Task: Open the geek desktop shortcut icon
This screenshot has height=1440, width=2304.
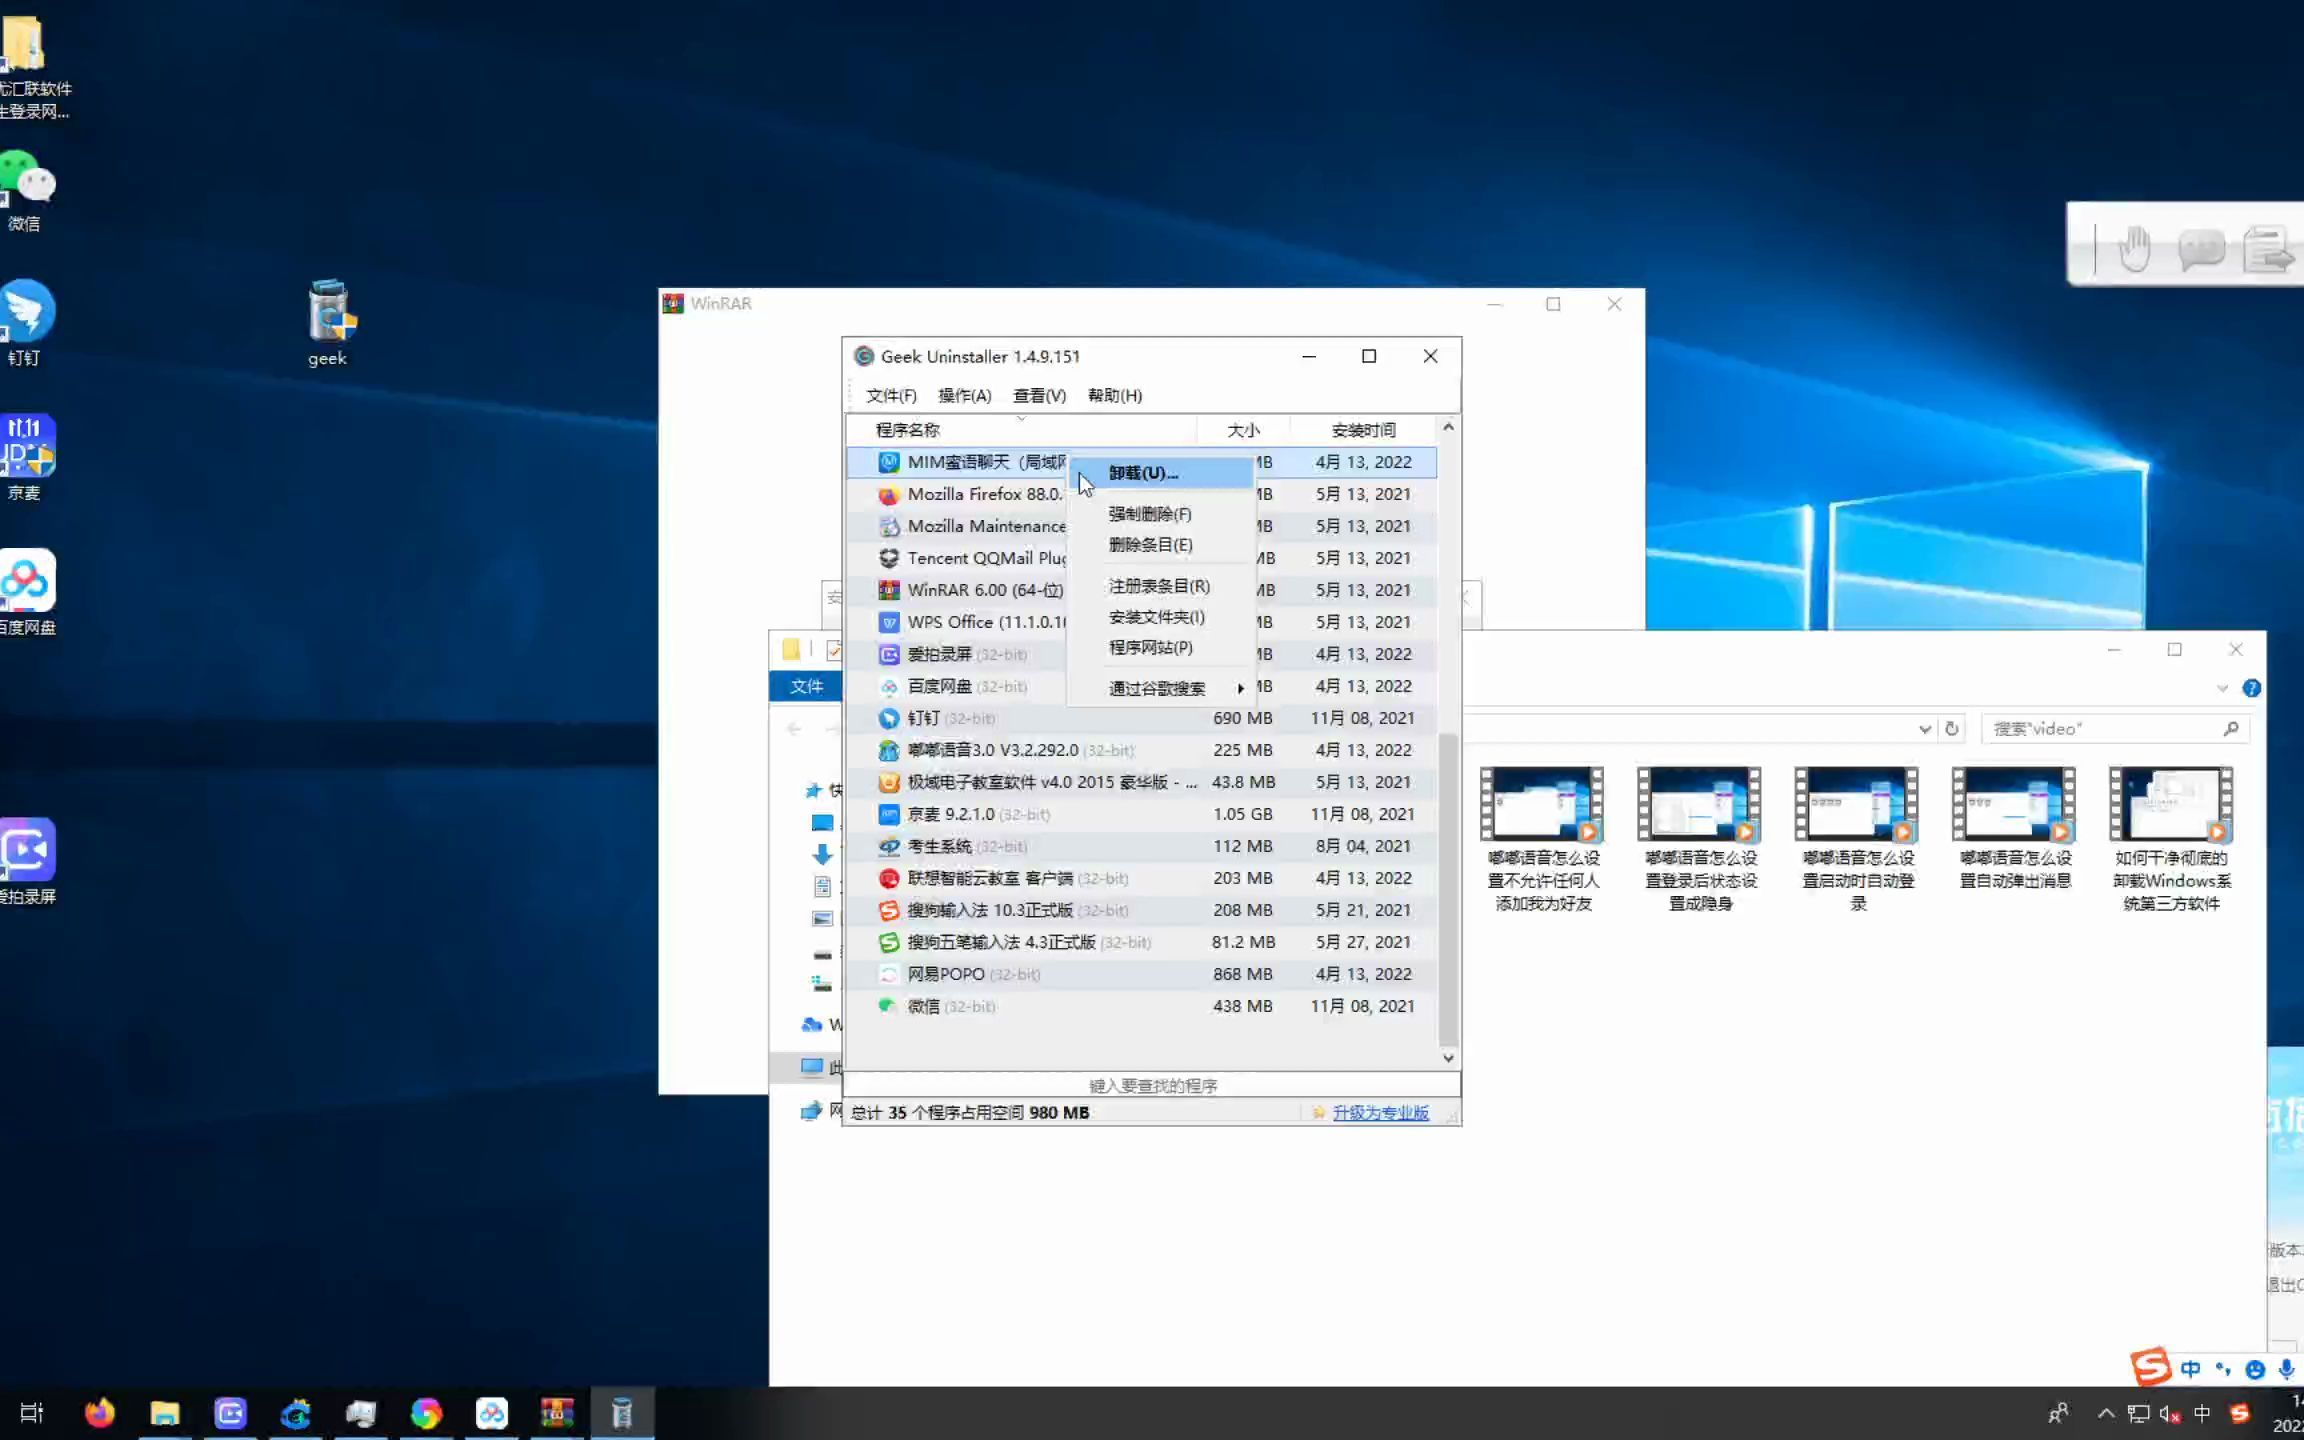Action: 329,324
